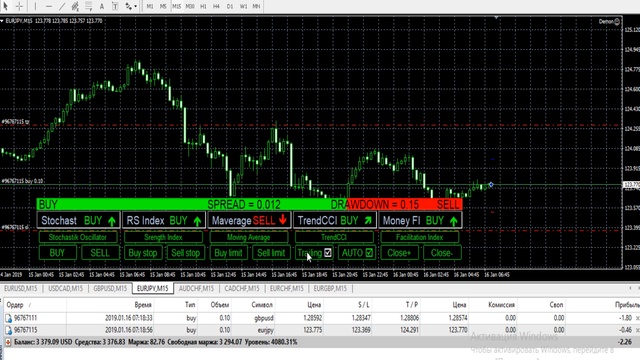Switch chart to M1 timeframe
Image resolution: width=640 pixels, height=360 pixels.
point(150,6)
